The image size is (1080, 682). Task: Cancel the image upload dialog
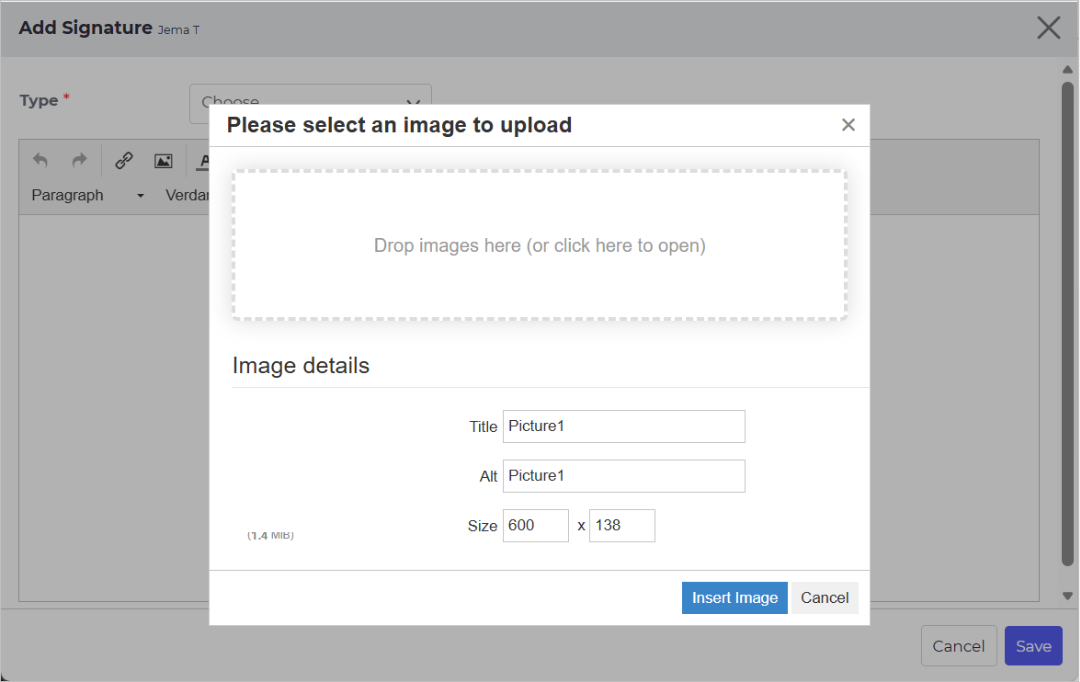tap(824, 598)
